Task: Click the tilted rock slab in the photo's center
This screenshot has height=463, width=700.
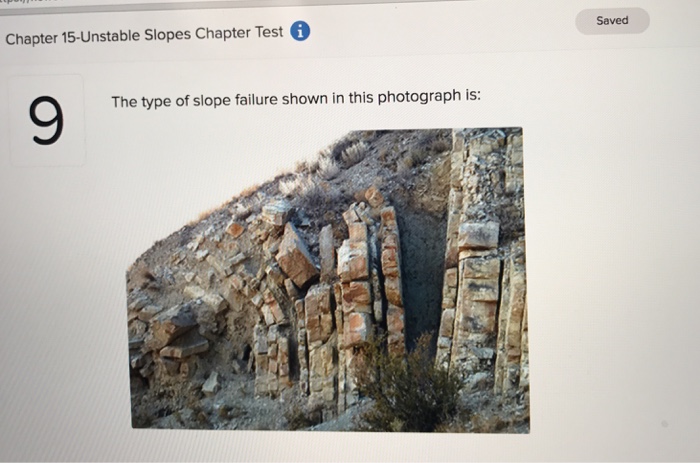Action: pos(296,255)
